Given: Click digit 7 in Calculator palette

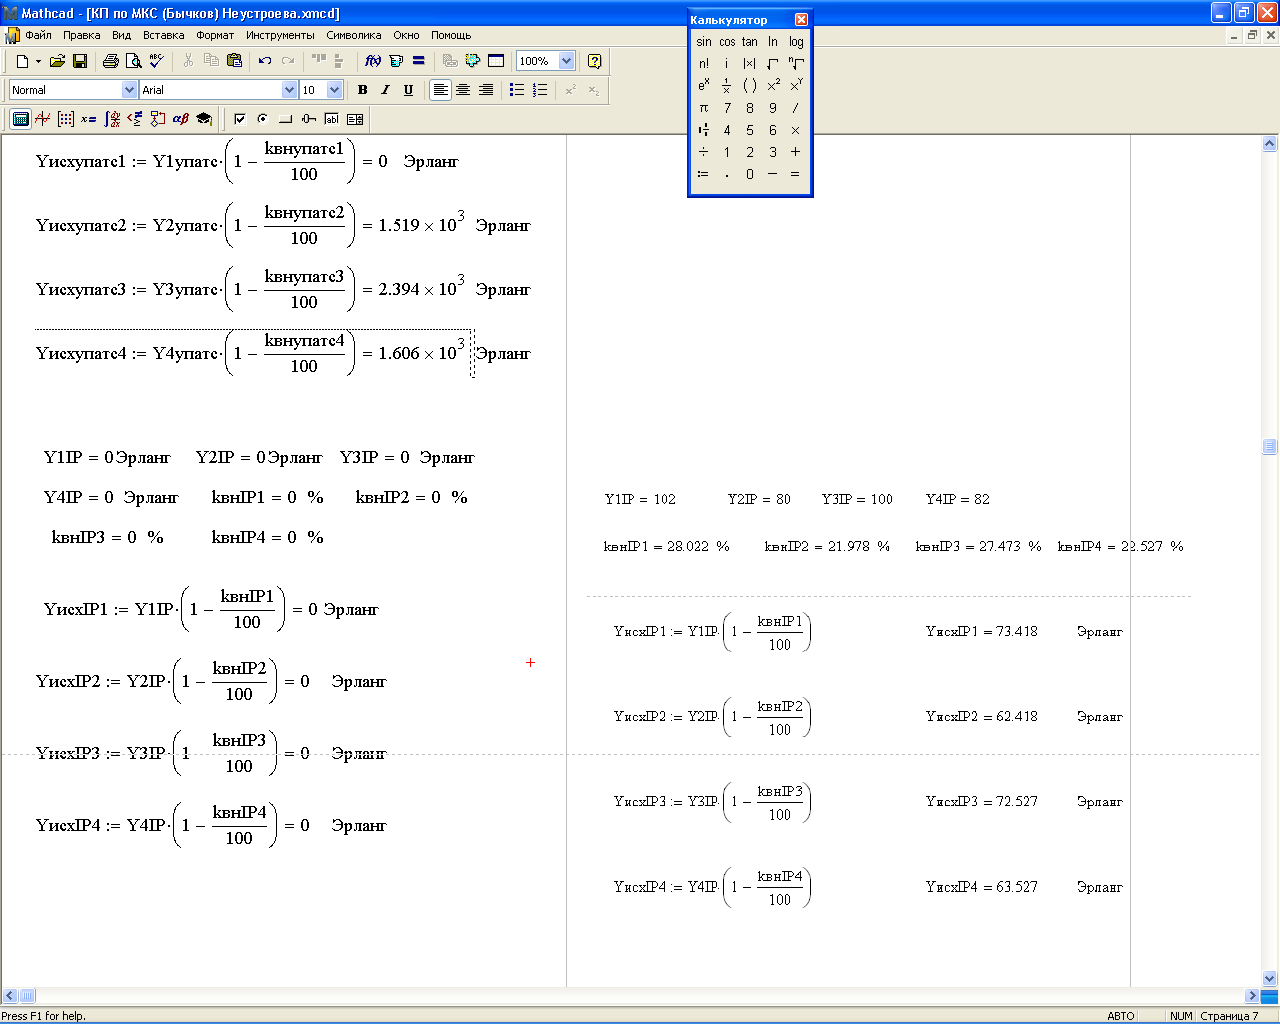Looking at the screenshot, I should (727, 108).
